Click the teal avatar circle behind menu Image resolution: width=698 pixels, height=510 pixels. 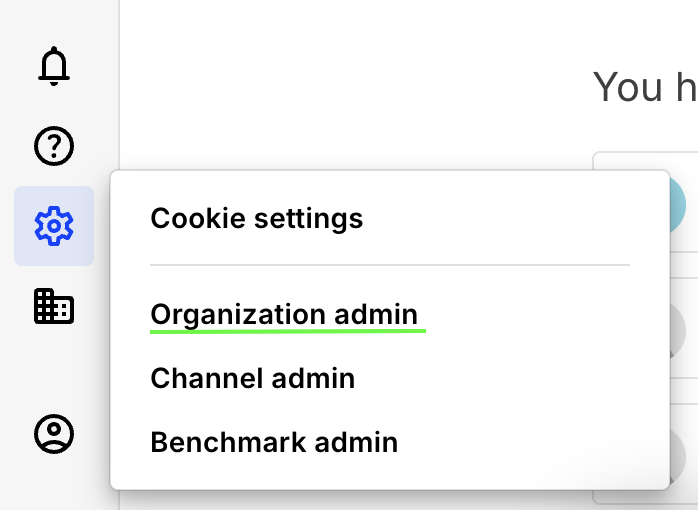coord(678,205)
